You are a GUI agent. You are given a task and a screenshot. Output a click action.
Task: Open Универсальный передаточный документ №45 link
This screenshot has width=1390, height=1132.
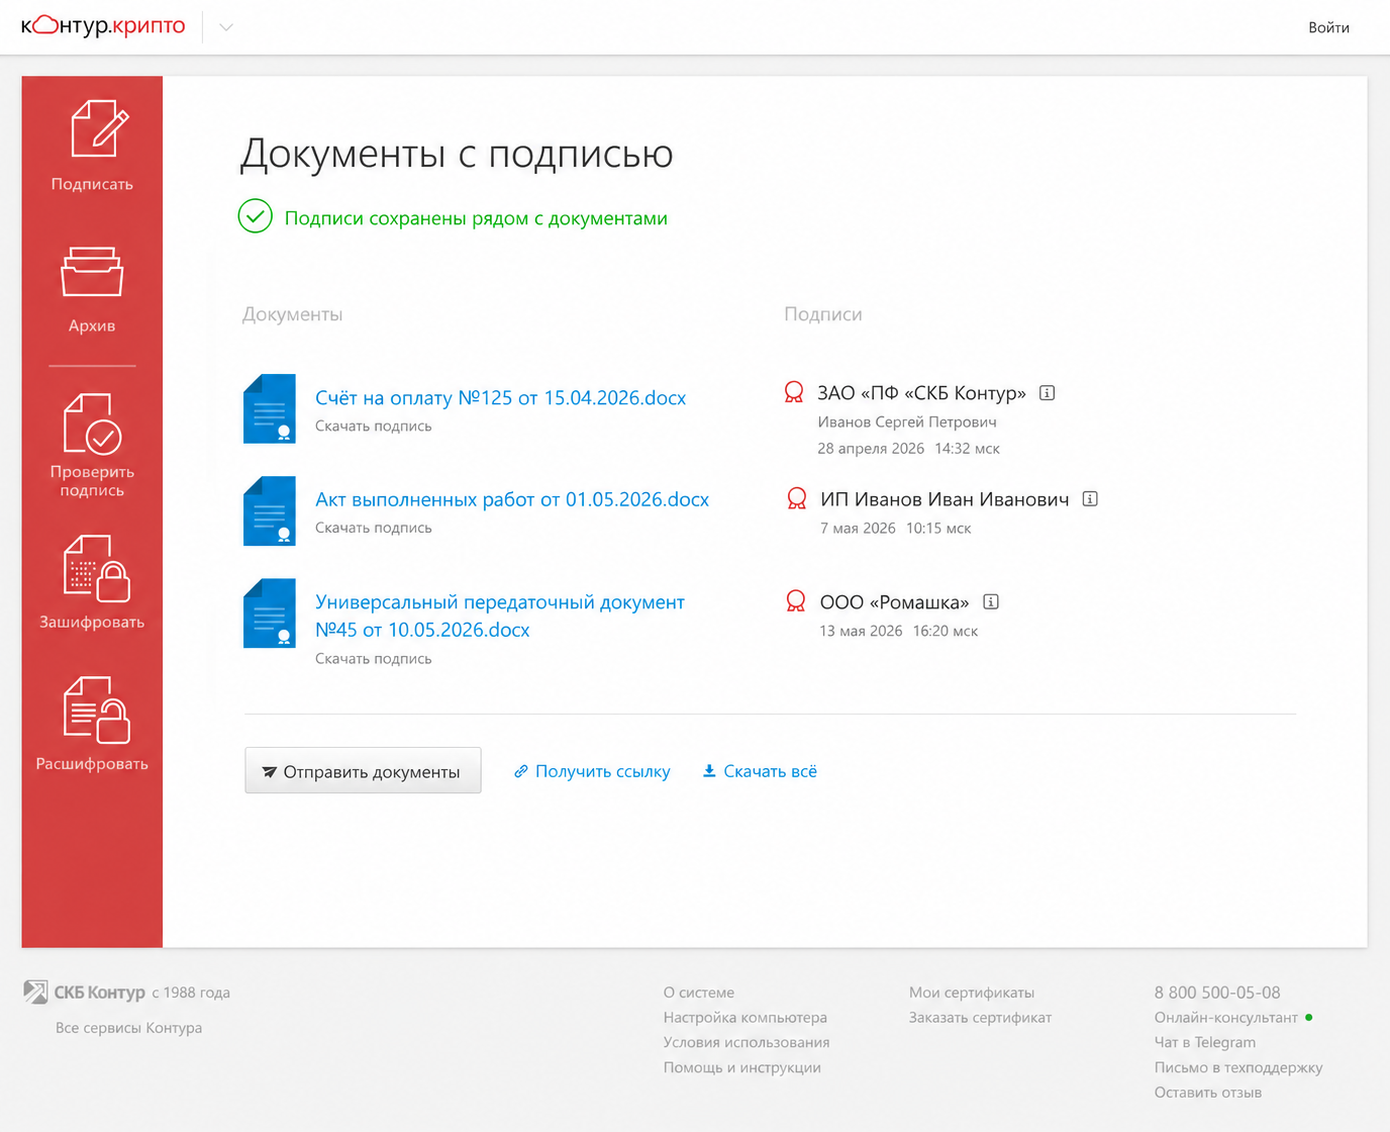click(x=500, y=616)
